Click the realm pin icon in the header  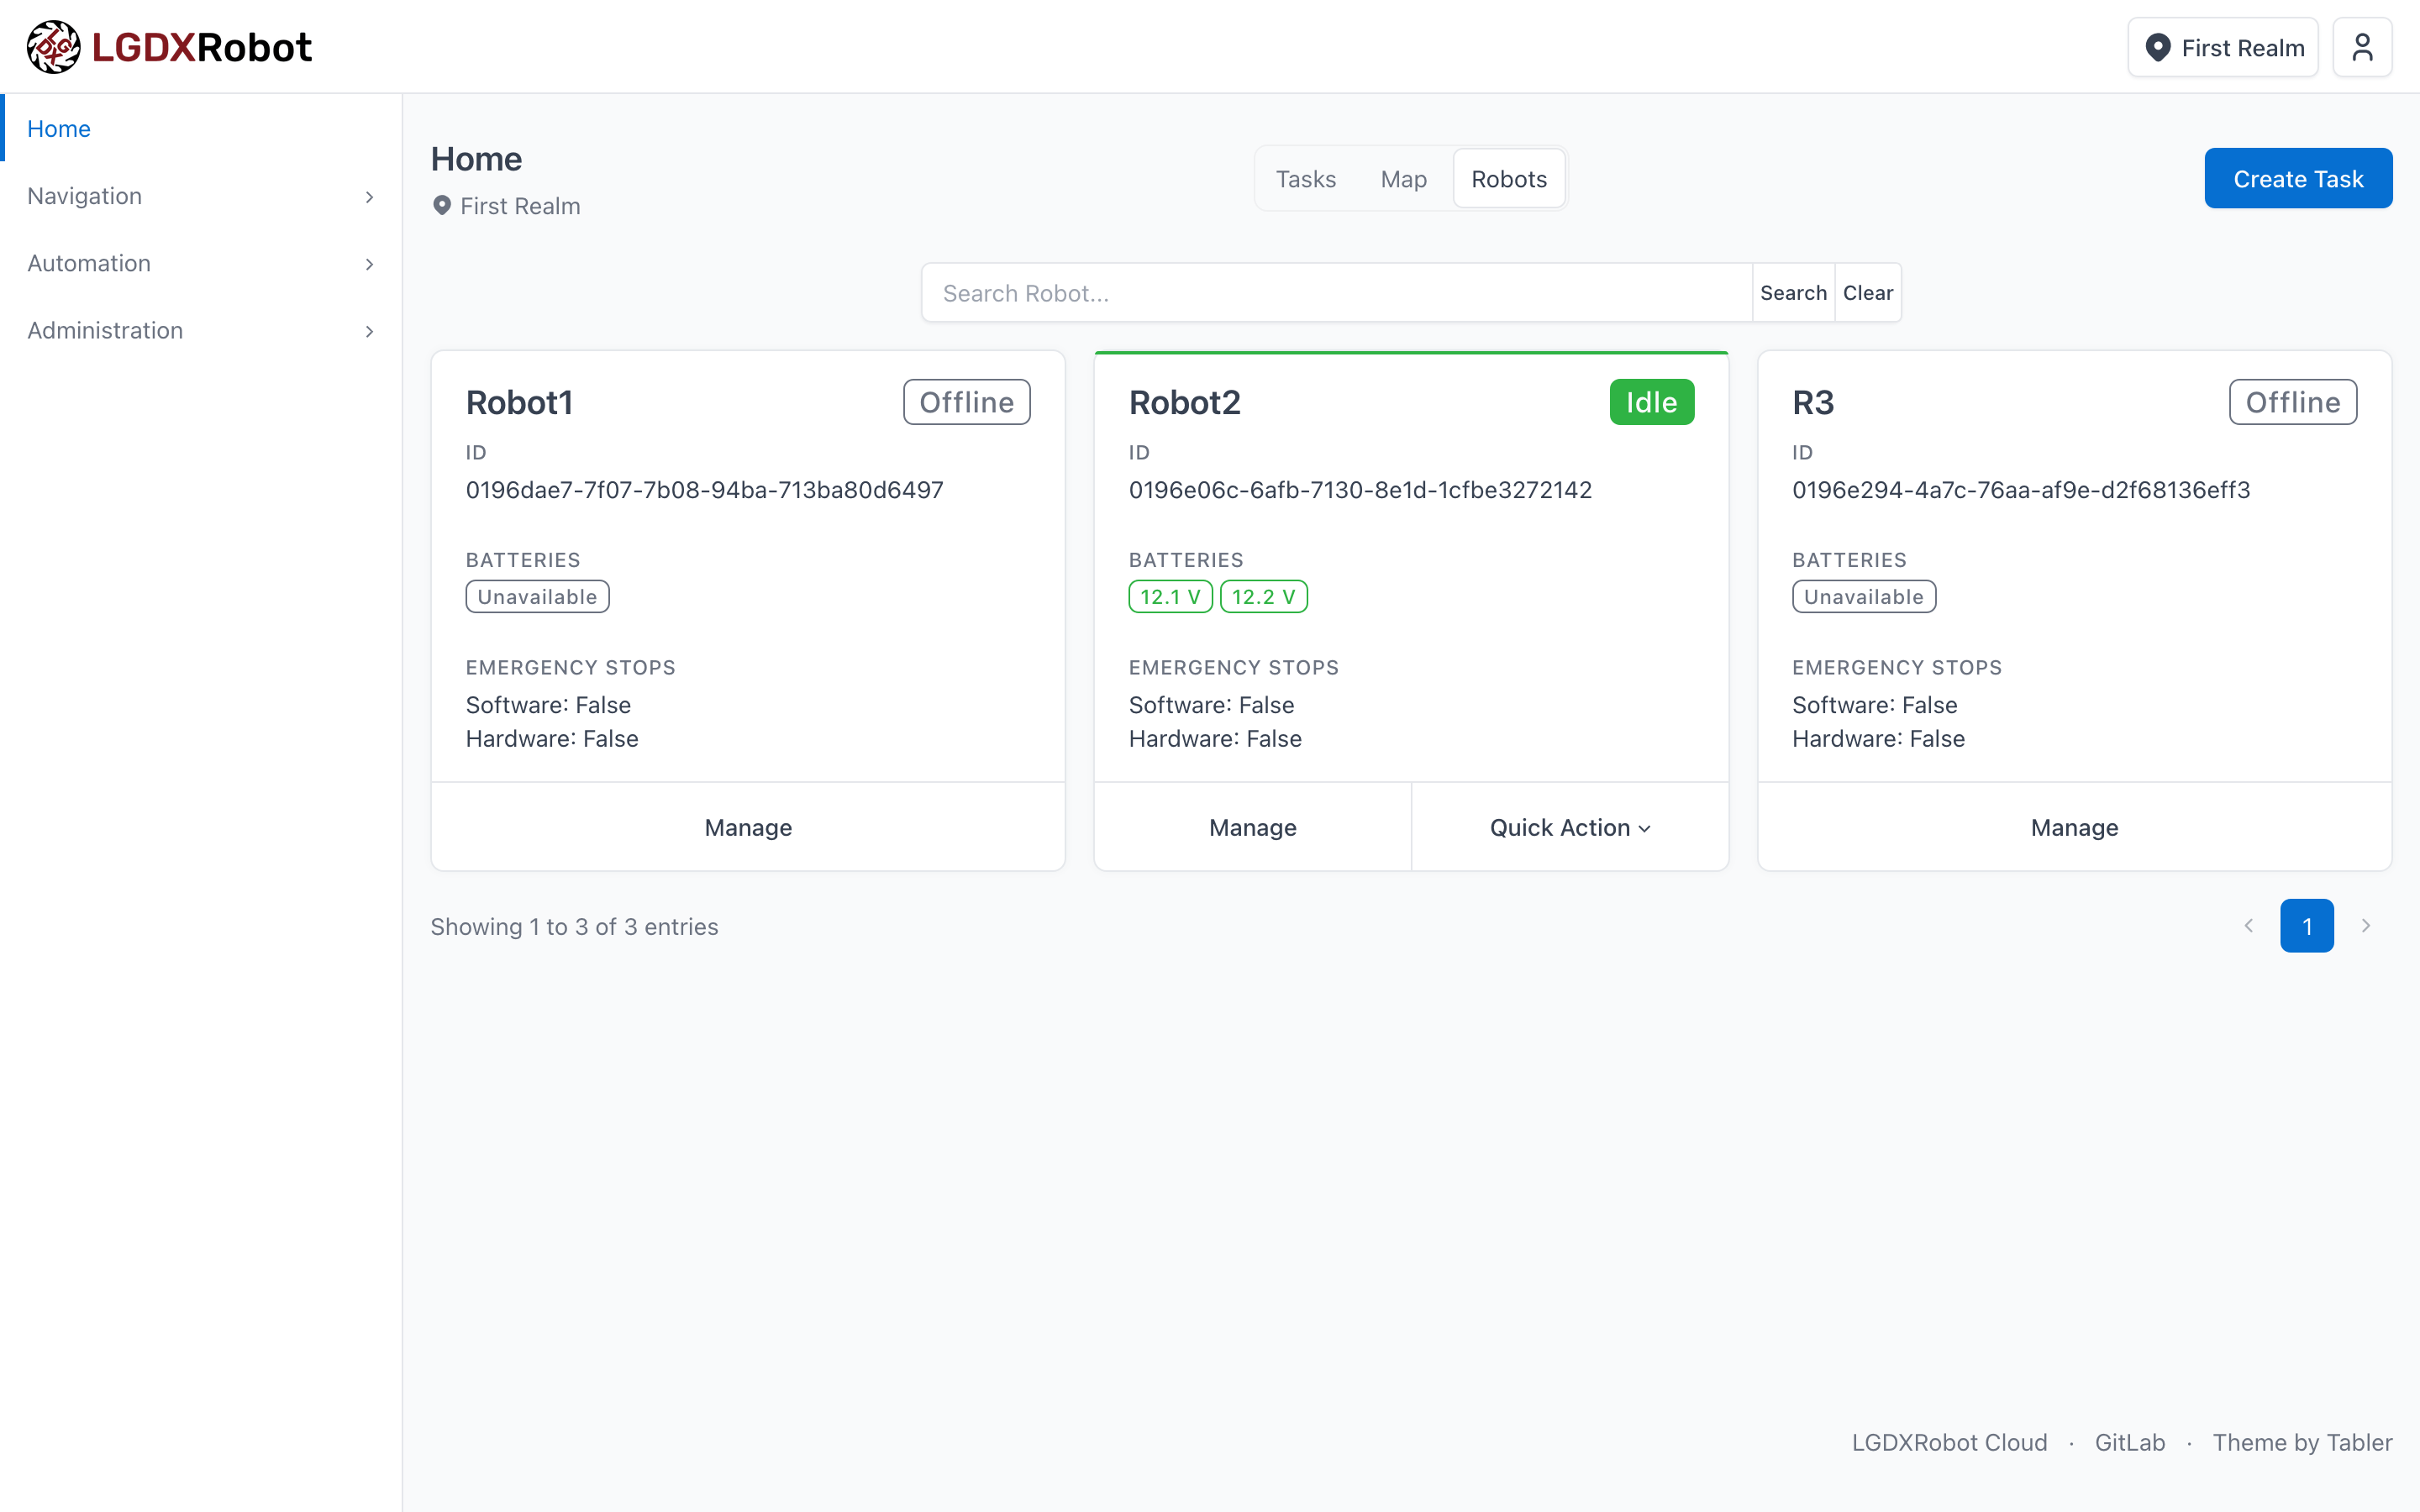(x=2158, y=48)
